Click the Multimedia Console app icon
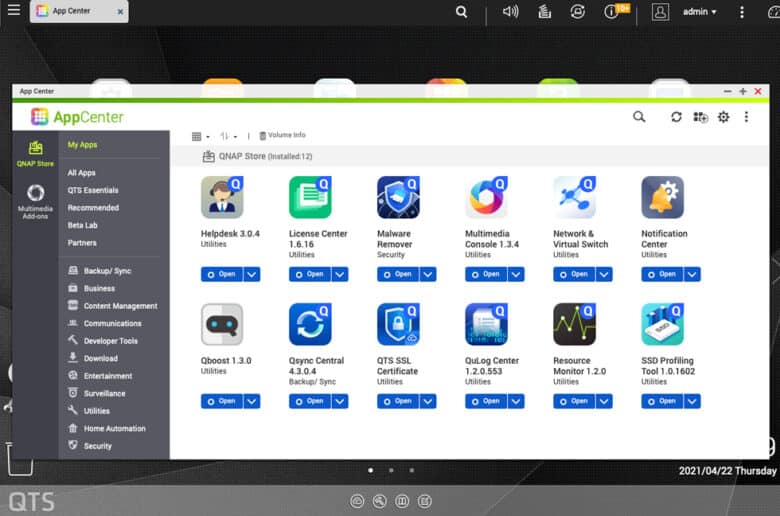Viewport: 780px width, 516px height. tap(486, 197)
